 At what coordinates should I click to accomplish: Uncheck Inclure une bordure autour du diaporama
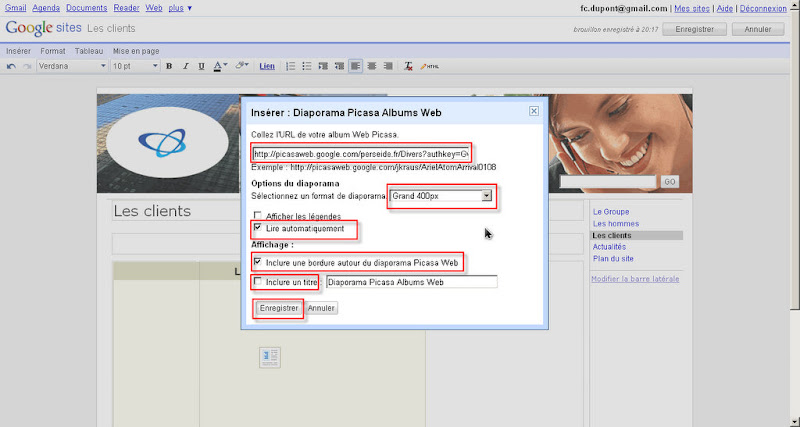(x=258, y=262)
